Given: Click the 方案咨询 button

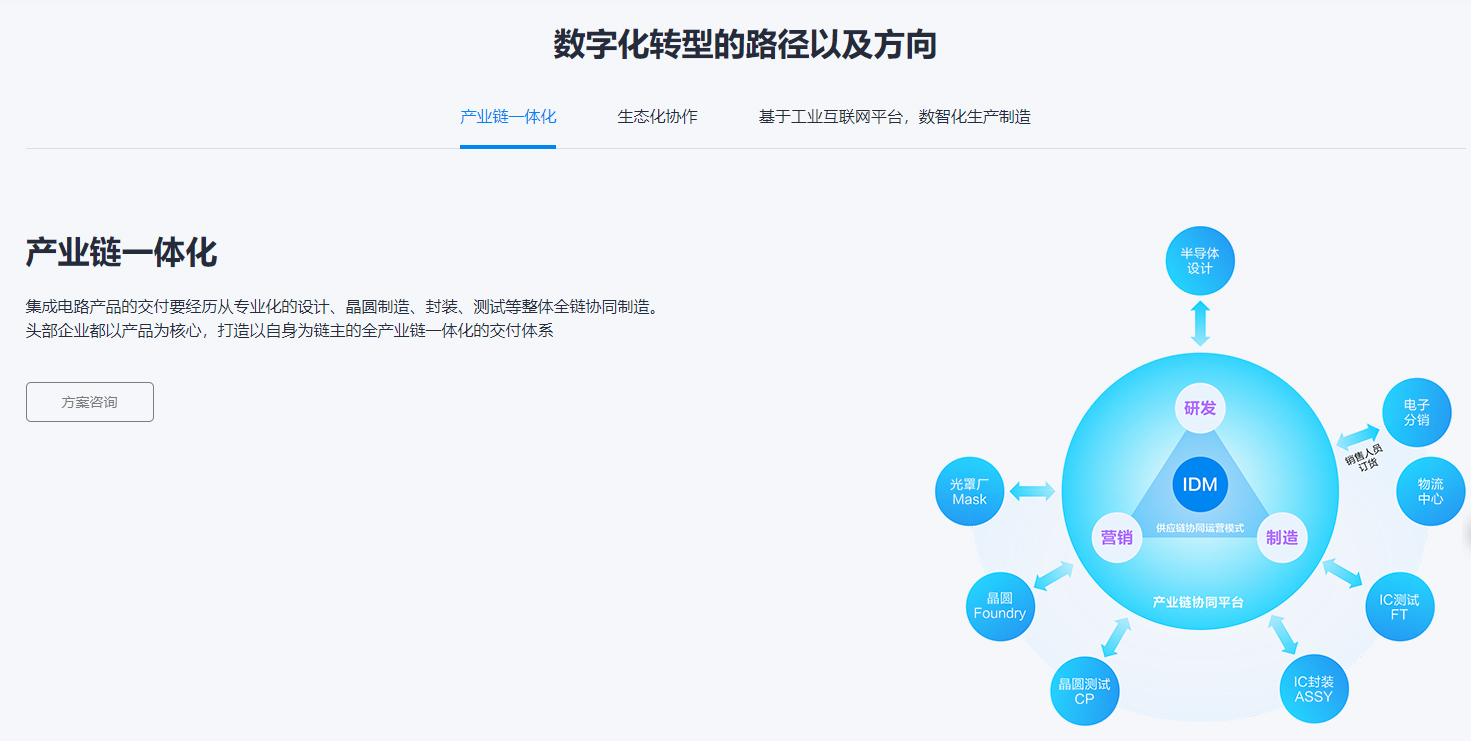Looking at the screenshot, I should (90, 402).
